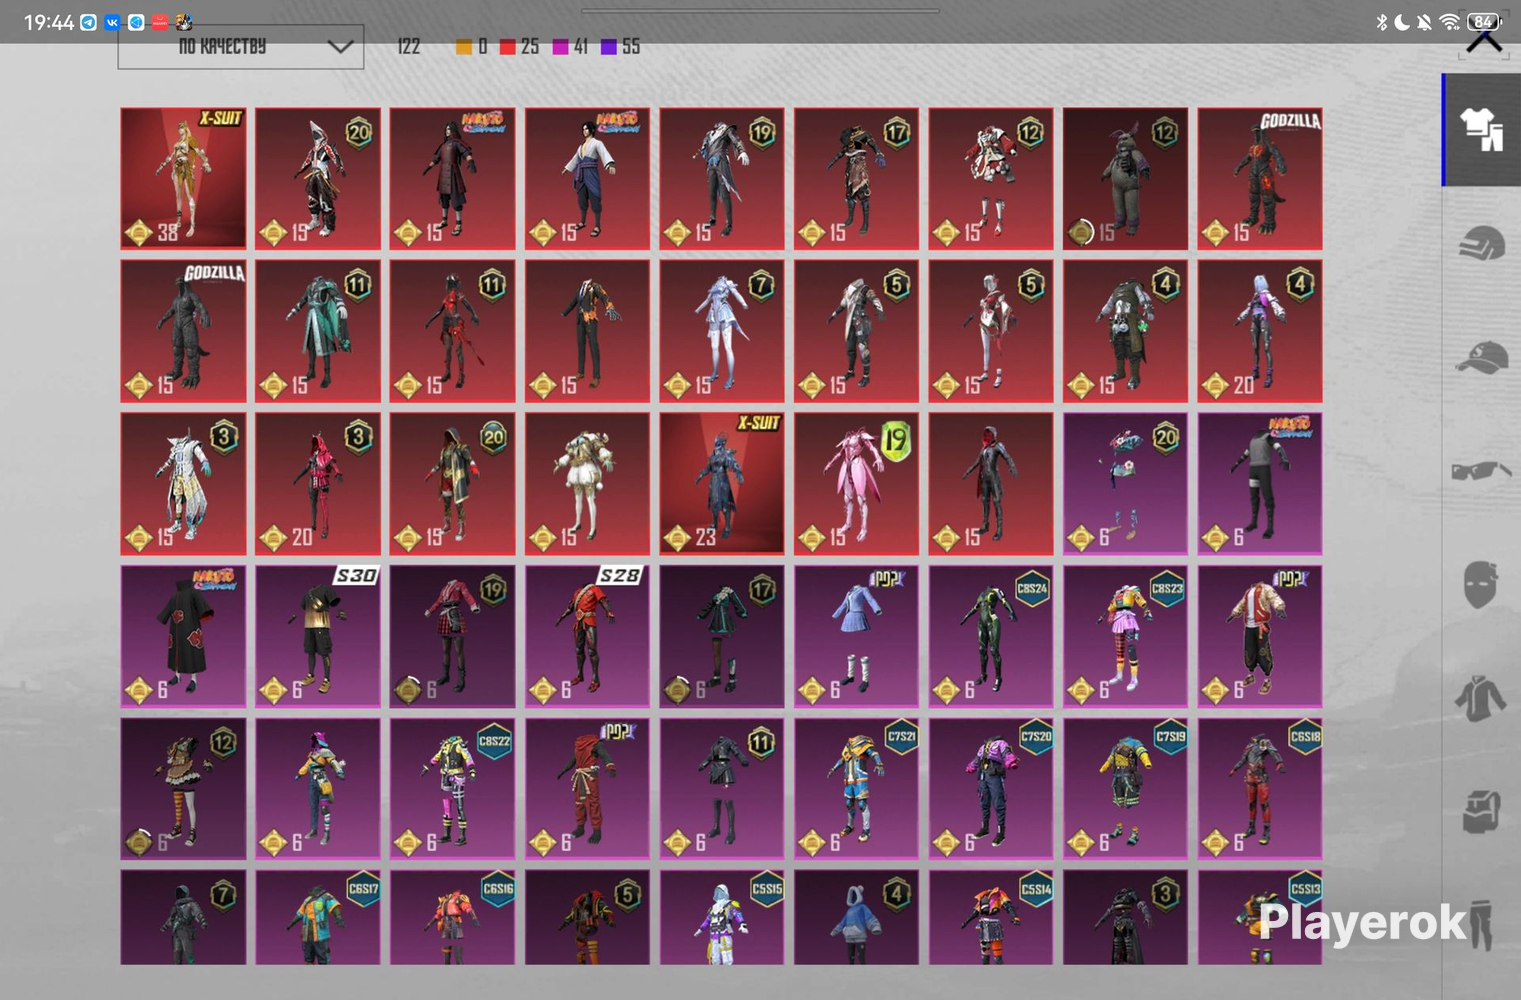The height and width of the screenshot is (1000, 1521).
Task: Tap the Wi-Fi status icon
Action: click(x=1449, y=22)
